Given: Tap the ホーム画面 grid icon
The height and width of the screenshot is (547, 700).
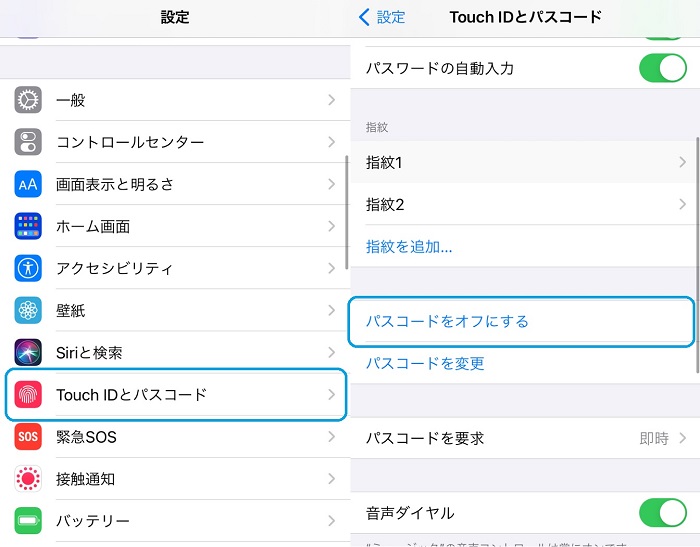Looking at the screenshot, I should tap(28, 226).
